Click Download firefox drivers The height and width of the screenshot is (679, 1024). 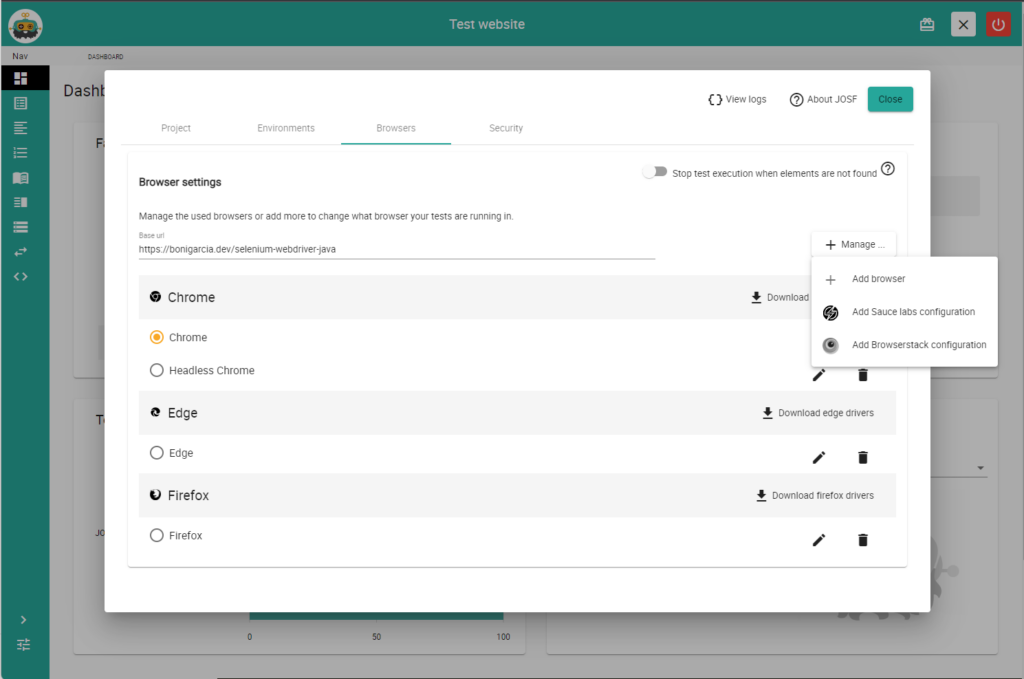point(814,495)
